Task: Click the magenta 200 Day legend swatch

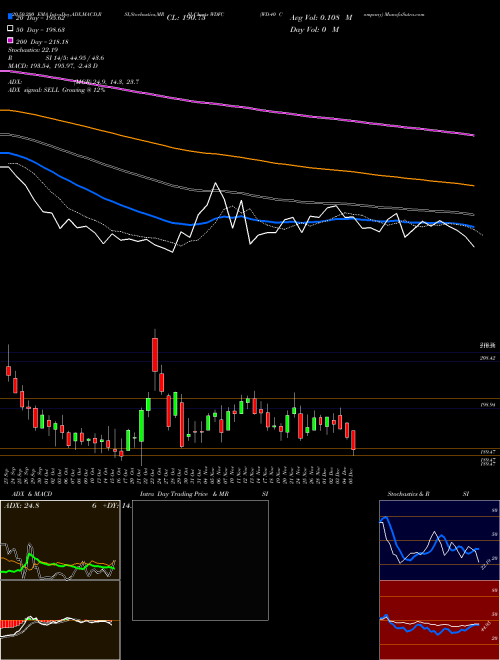Action: (x=10, y=41)
